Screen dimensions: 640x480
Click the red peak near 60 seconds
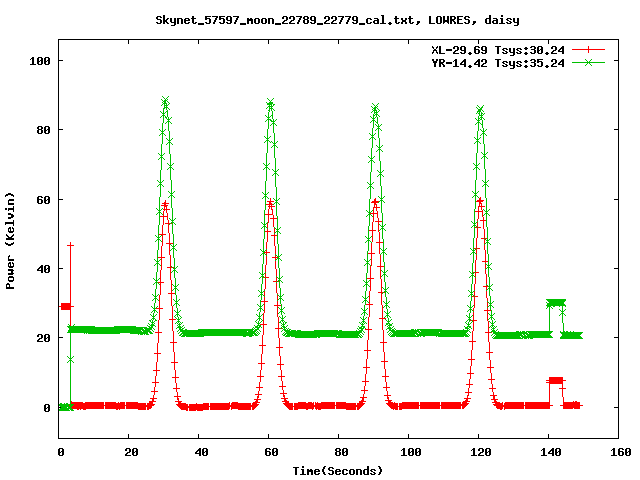tap(270, 202)
